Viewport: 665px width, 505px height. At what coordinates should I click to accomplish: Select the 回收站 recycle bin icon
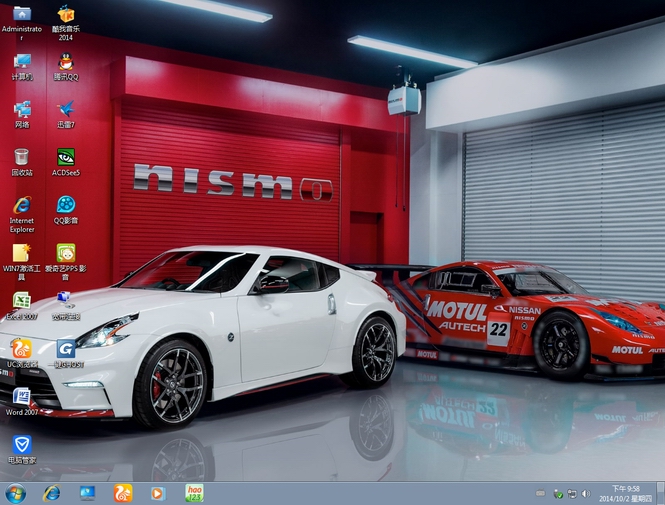(22, 162)
